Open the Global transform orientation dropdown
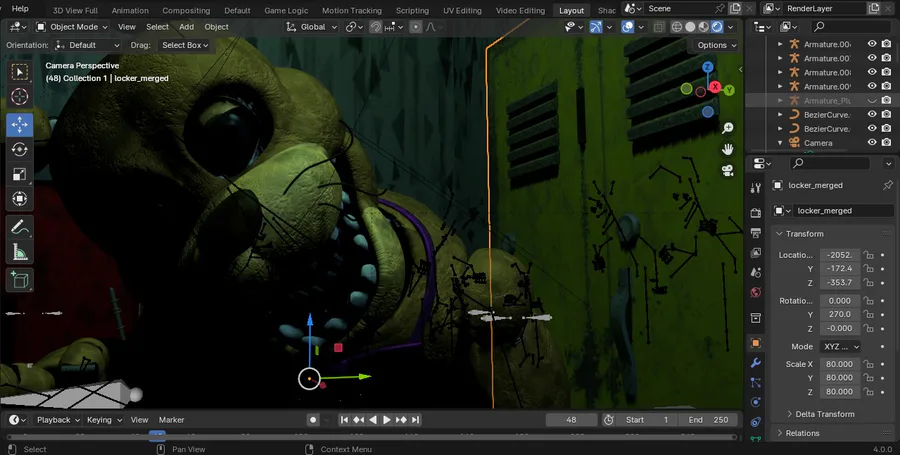This screenshot has height=455, width=900. pos(312,27)
